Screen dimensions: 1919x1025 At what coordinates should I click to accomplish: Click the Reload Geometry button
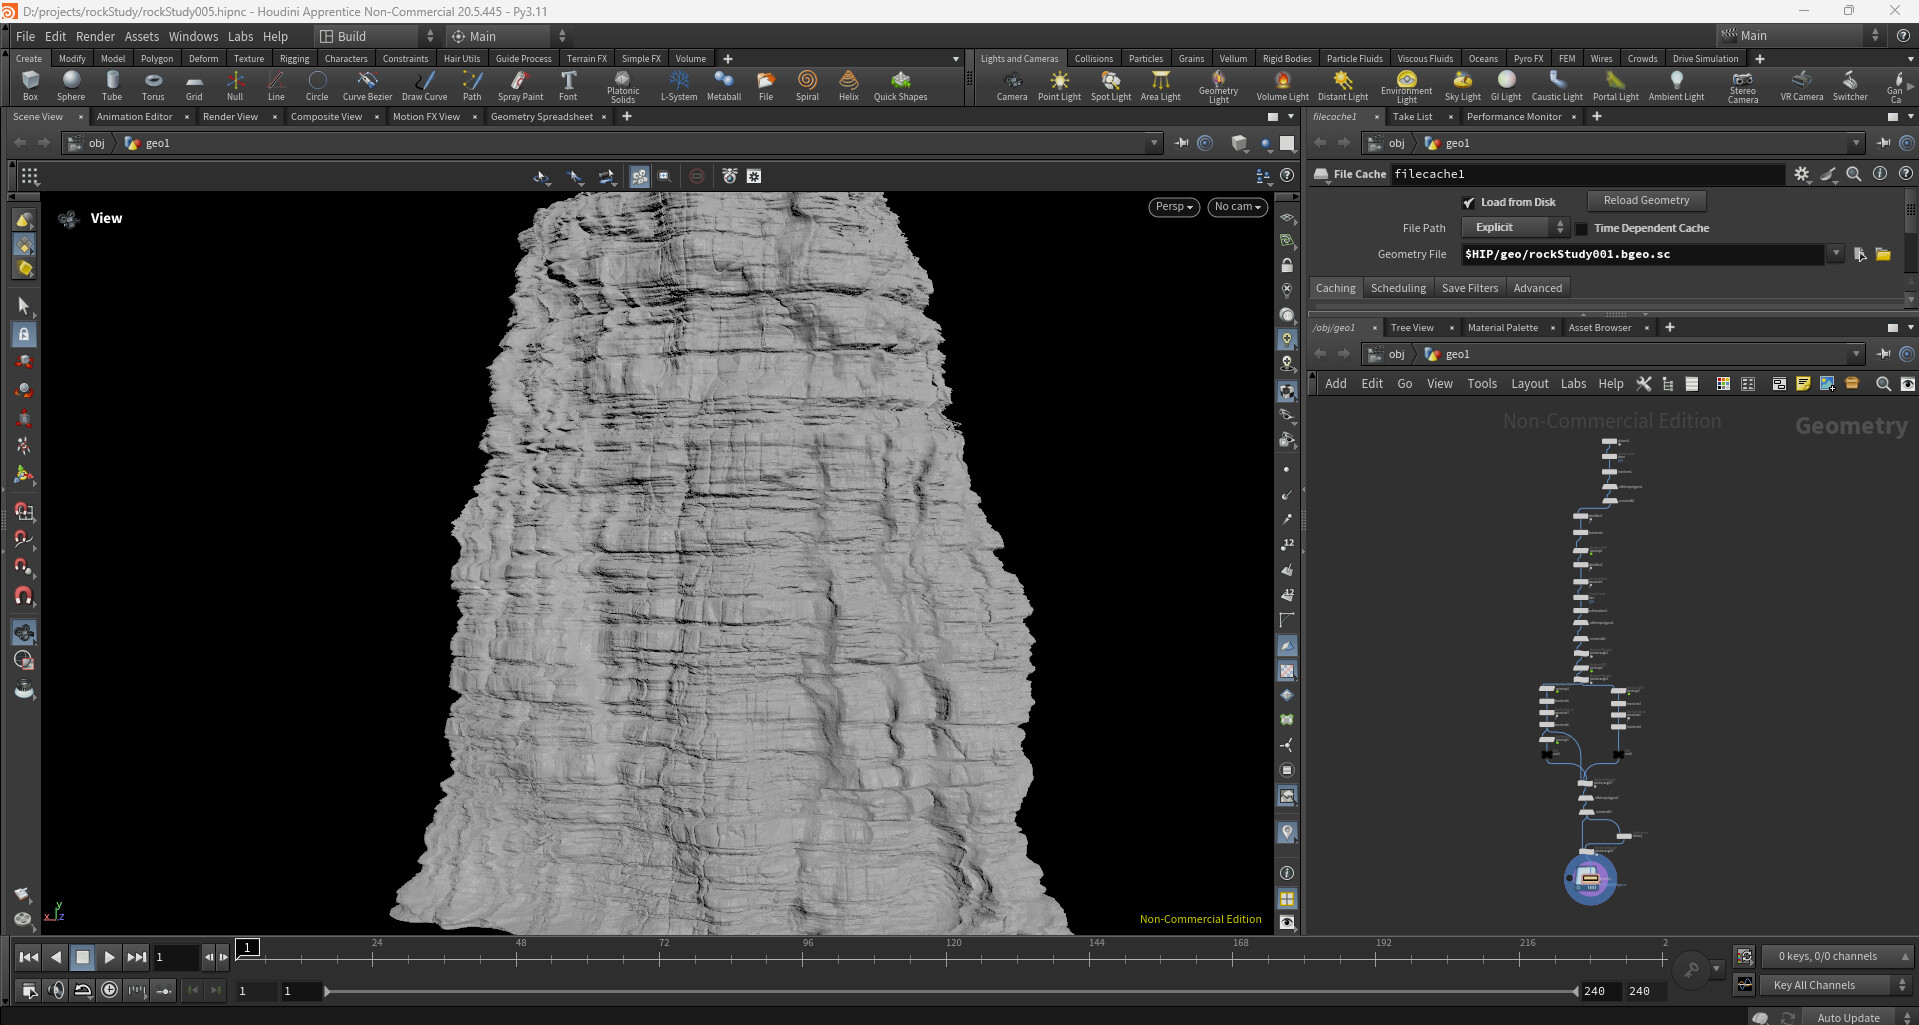coord(1646,200)
